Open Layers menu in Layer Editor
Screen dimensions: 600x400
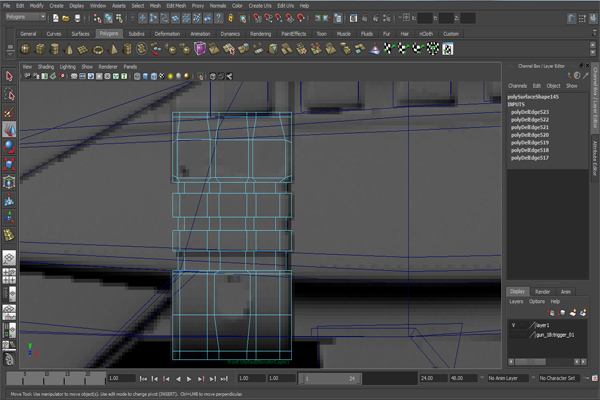click(516, 302)
